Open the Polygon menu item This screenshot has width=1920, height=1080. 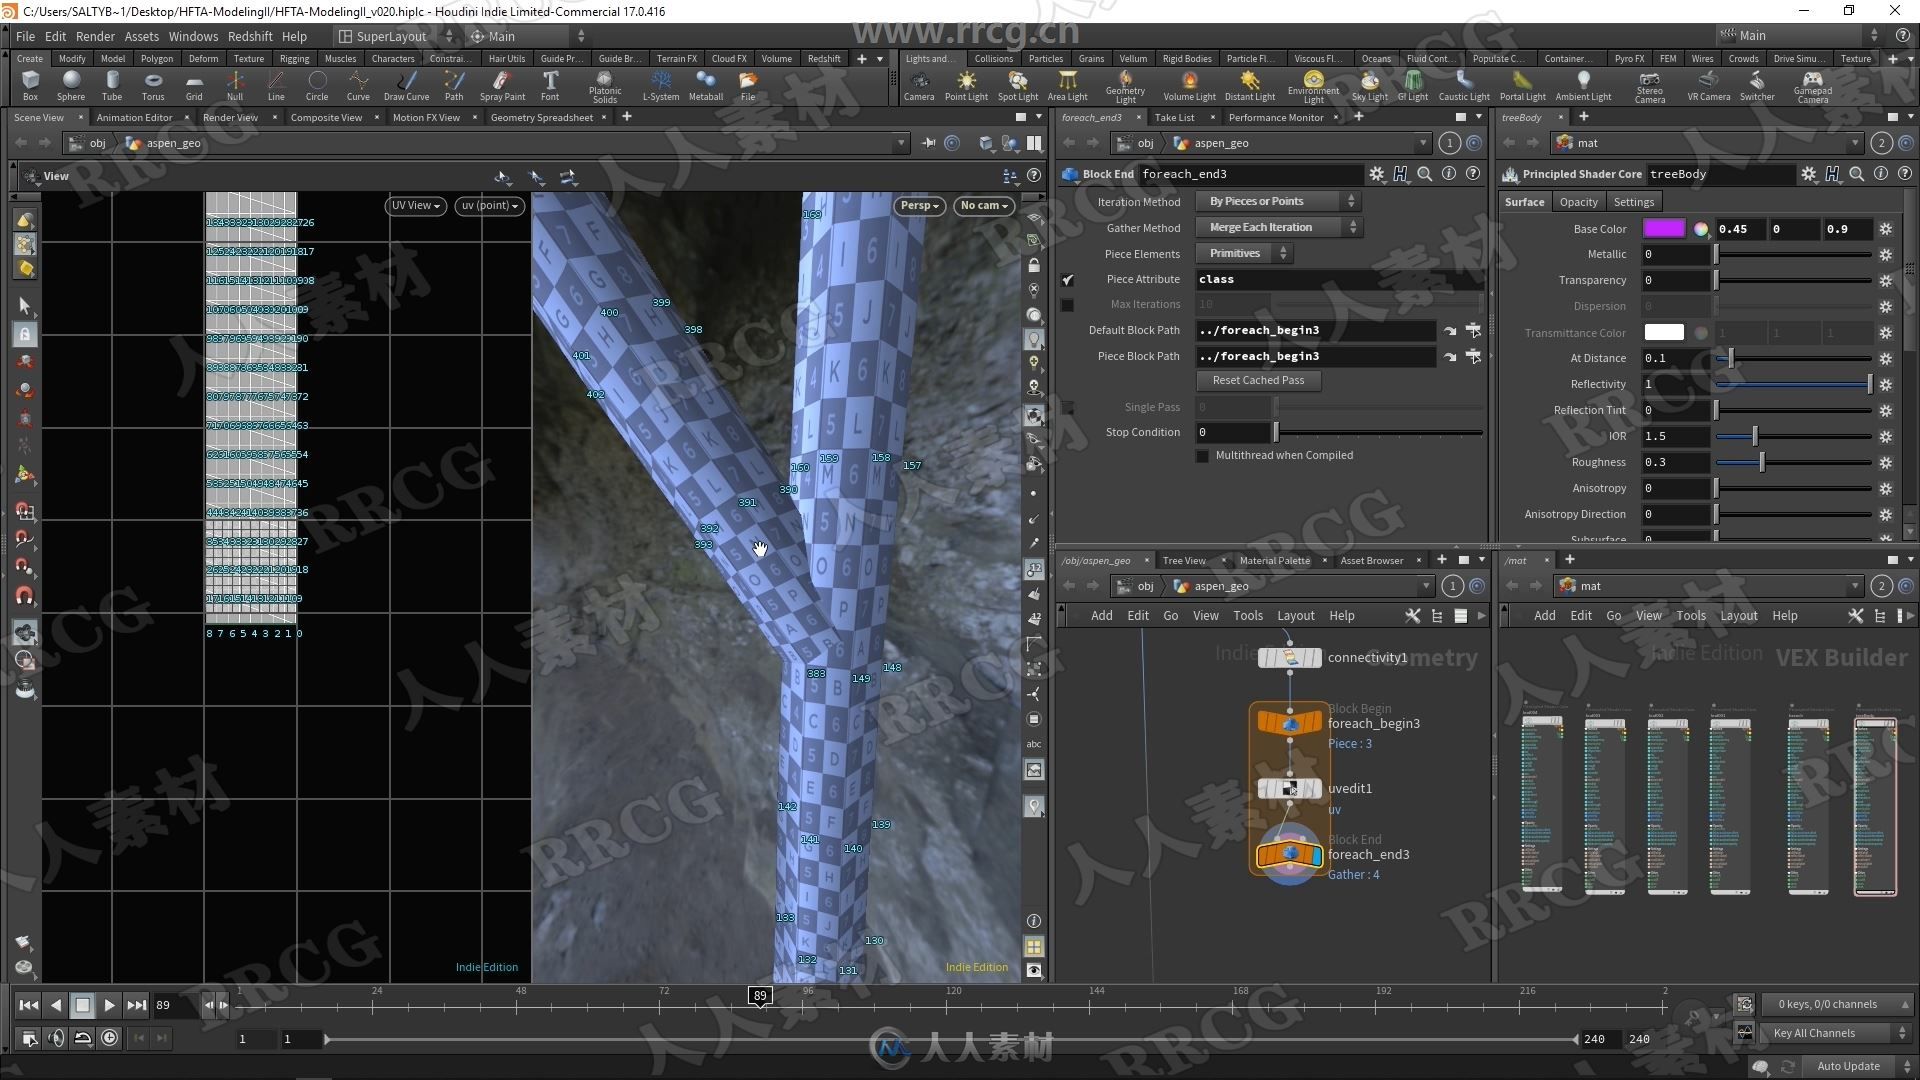pos(154,58)
